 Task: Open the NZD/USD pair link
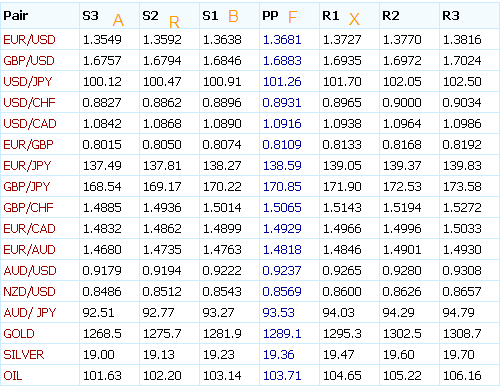pyautogui.click(x=29, y=292)
